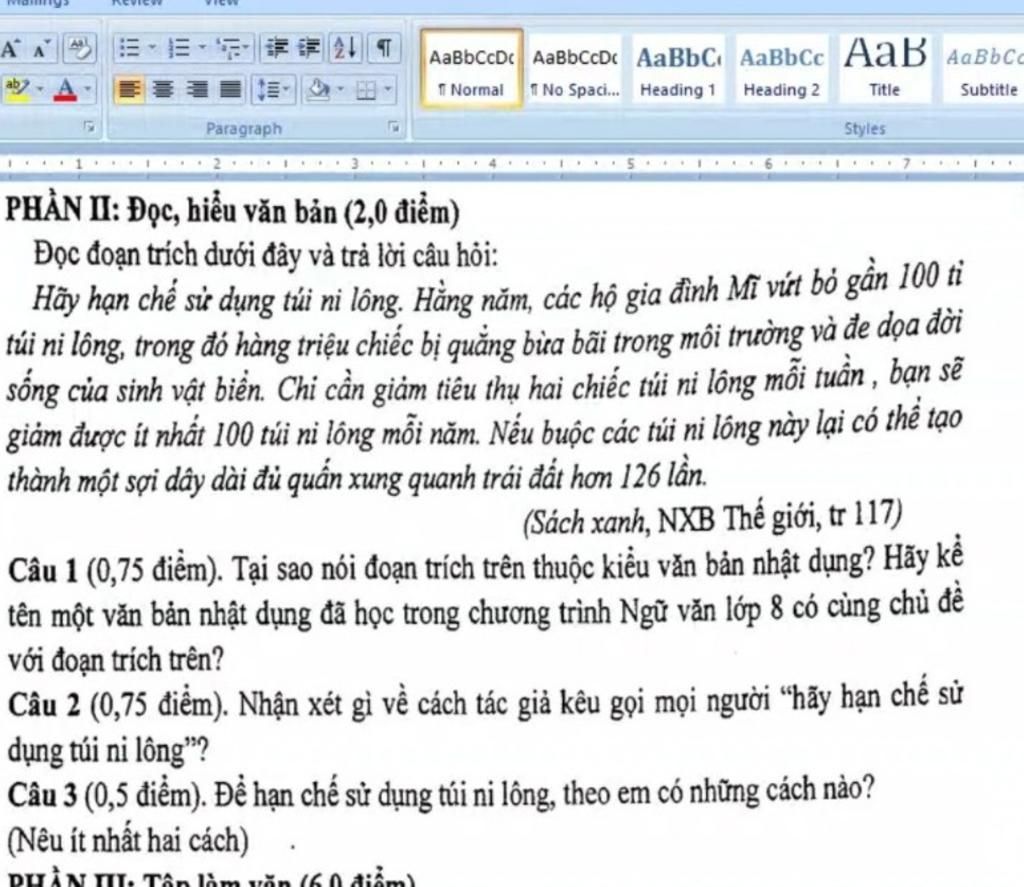Click the italic sentence 'Hãy hạn chế sử dụng túi ni lông'
Viewport: 1024px width, 887px height.
tap(218, 300)
